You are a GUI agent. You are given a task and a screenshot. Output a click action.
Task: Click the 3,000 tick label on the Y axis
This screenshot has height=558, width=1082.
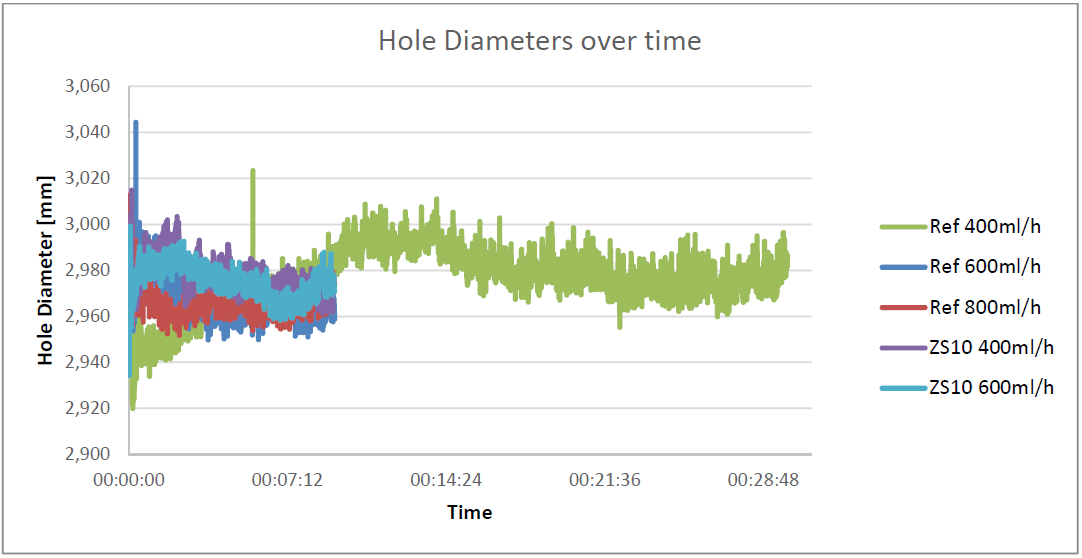87,224
